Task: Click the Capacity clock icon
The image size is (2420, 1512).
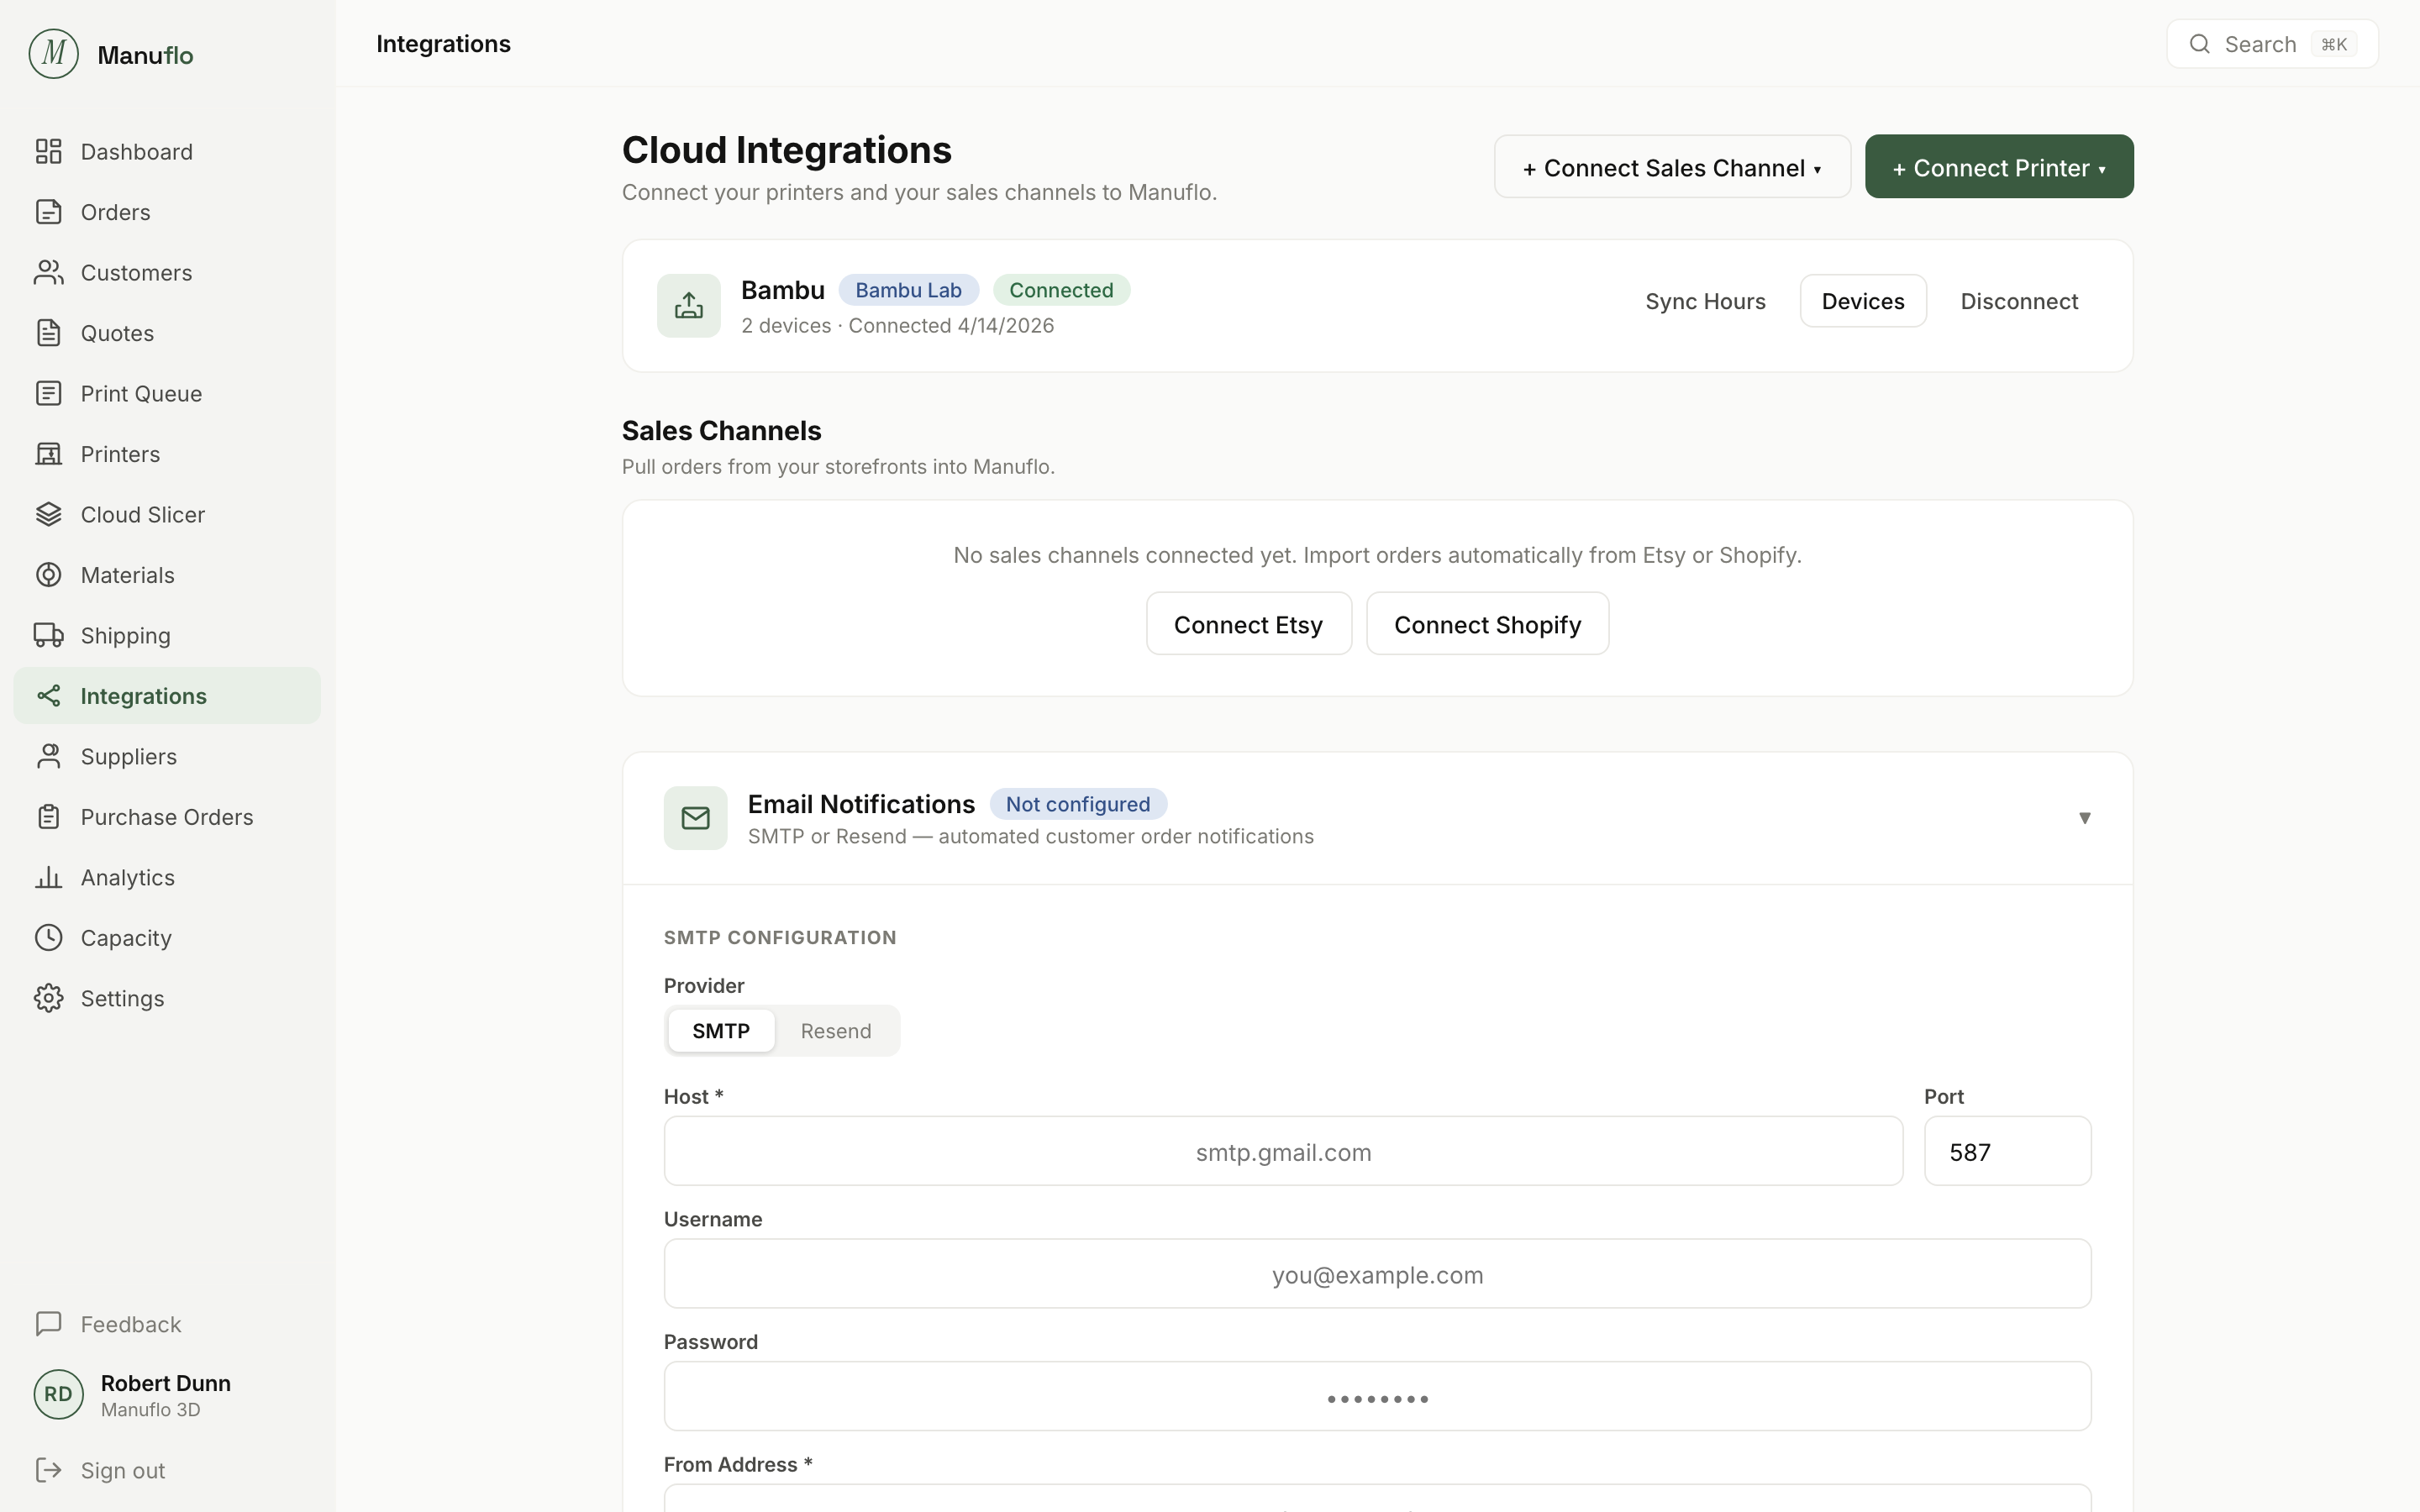Action: point(48,938)
